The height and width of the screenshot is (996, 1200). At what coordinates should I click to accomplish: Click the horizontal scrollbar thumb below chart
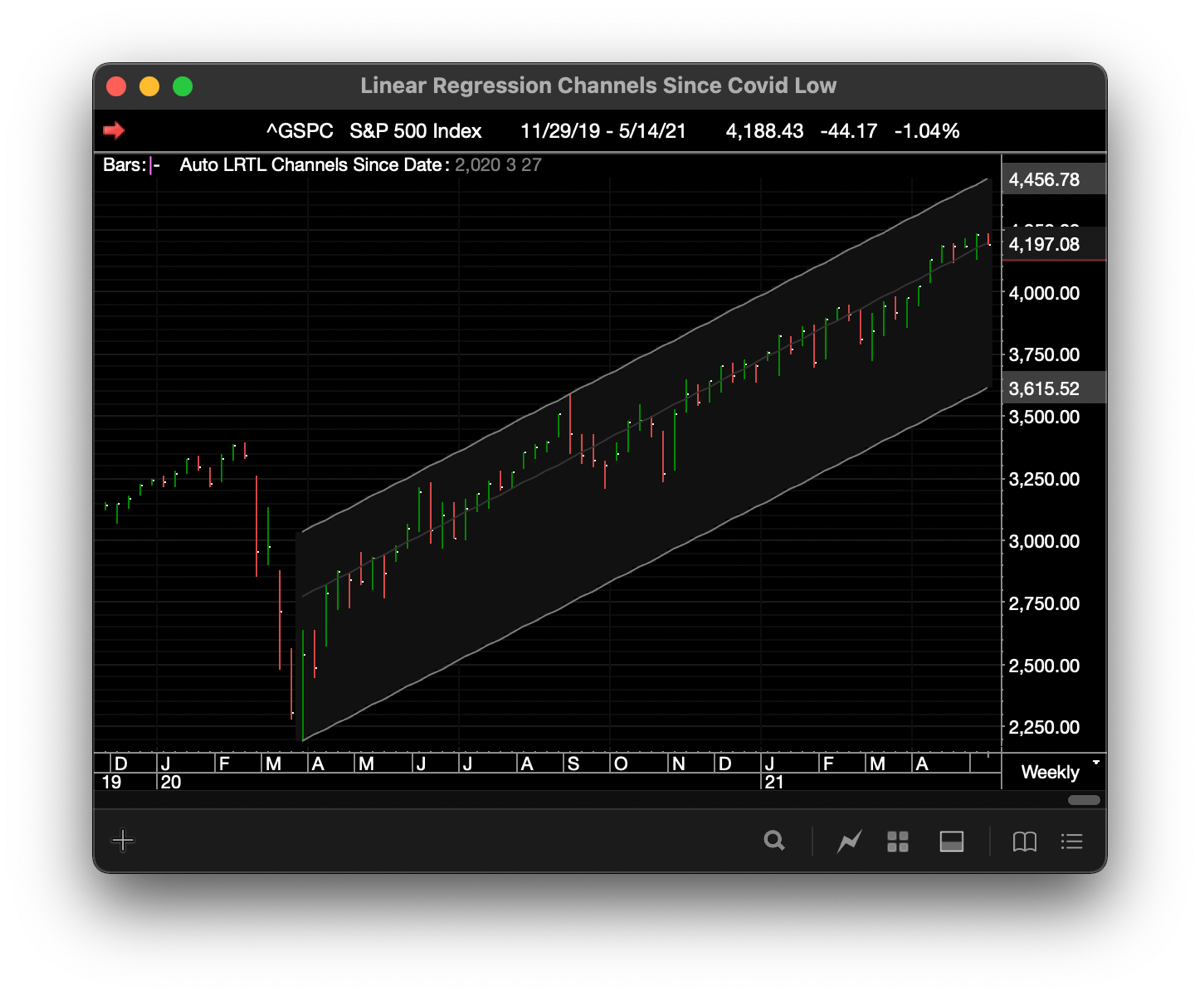(1084, 800)
